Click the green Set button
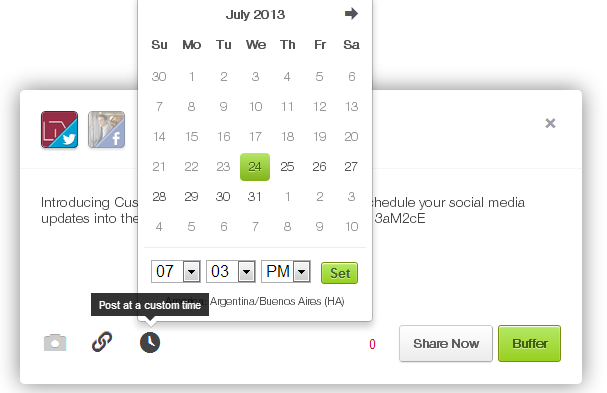This screenshot has width=607, height=393. click(340, 273)
